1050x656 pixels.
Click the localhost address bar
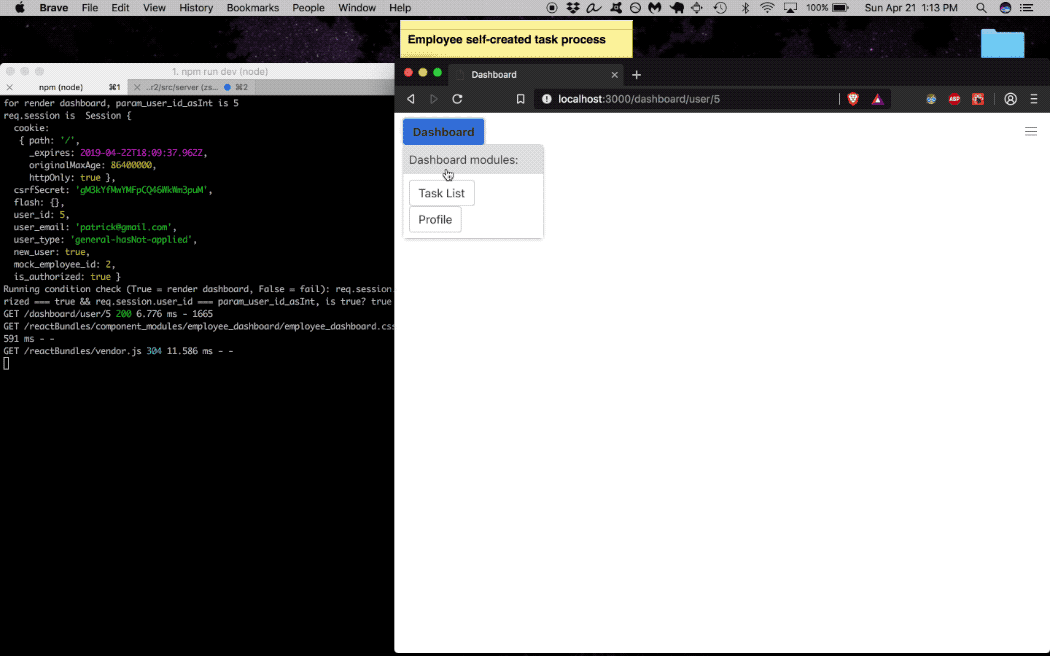(x=690, y=99)
